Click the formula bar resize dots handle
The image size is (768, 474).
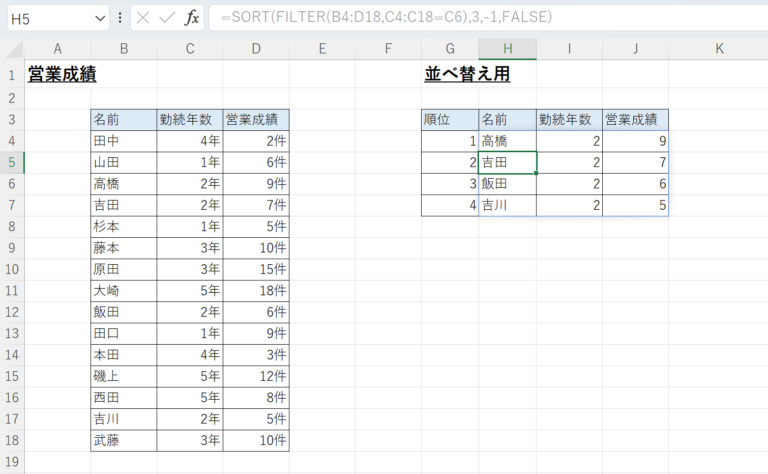click(x=120, y=18)
